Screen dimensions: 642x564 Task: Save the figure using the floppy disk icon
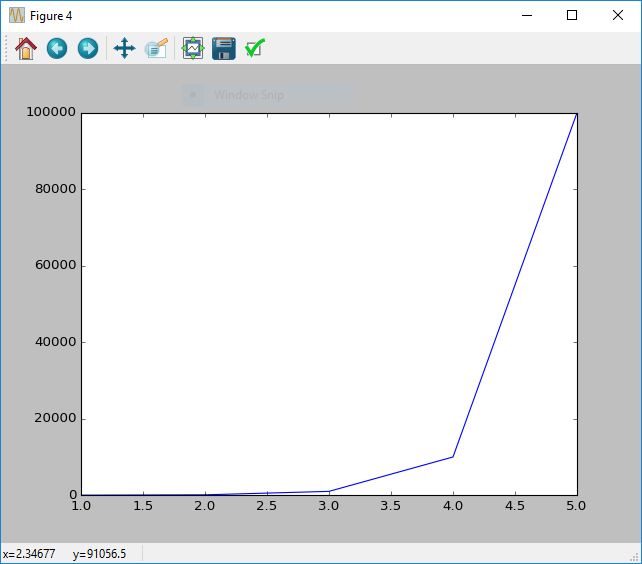pyautogui.click(x=224, y=48)
